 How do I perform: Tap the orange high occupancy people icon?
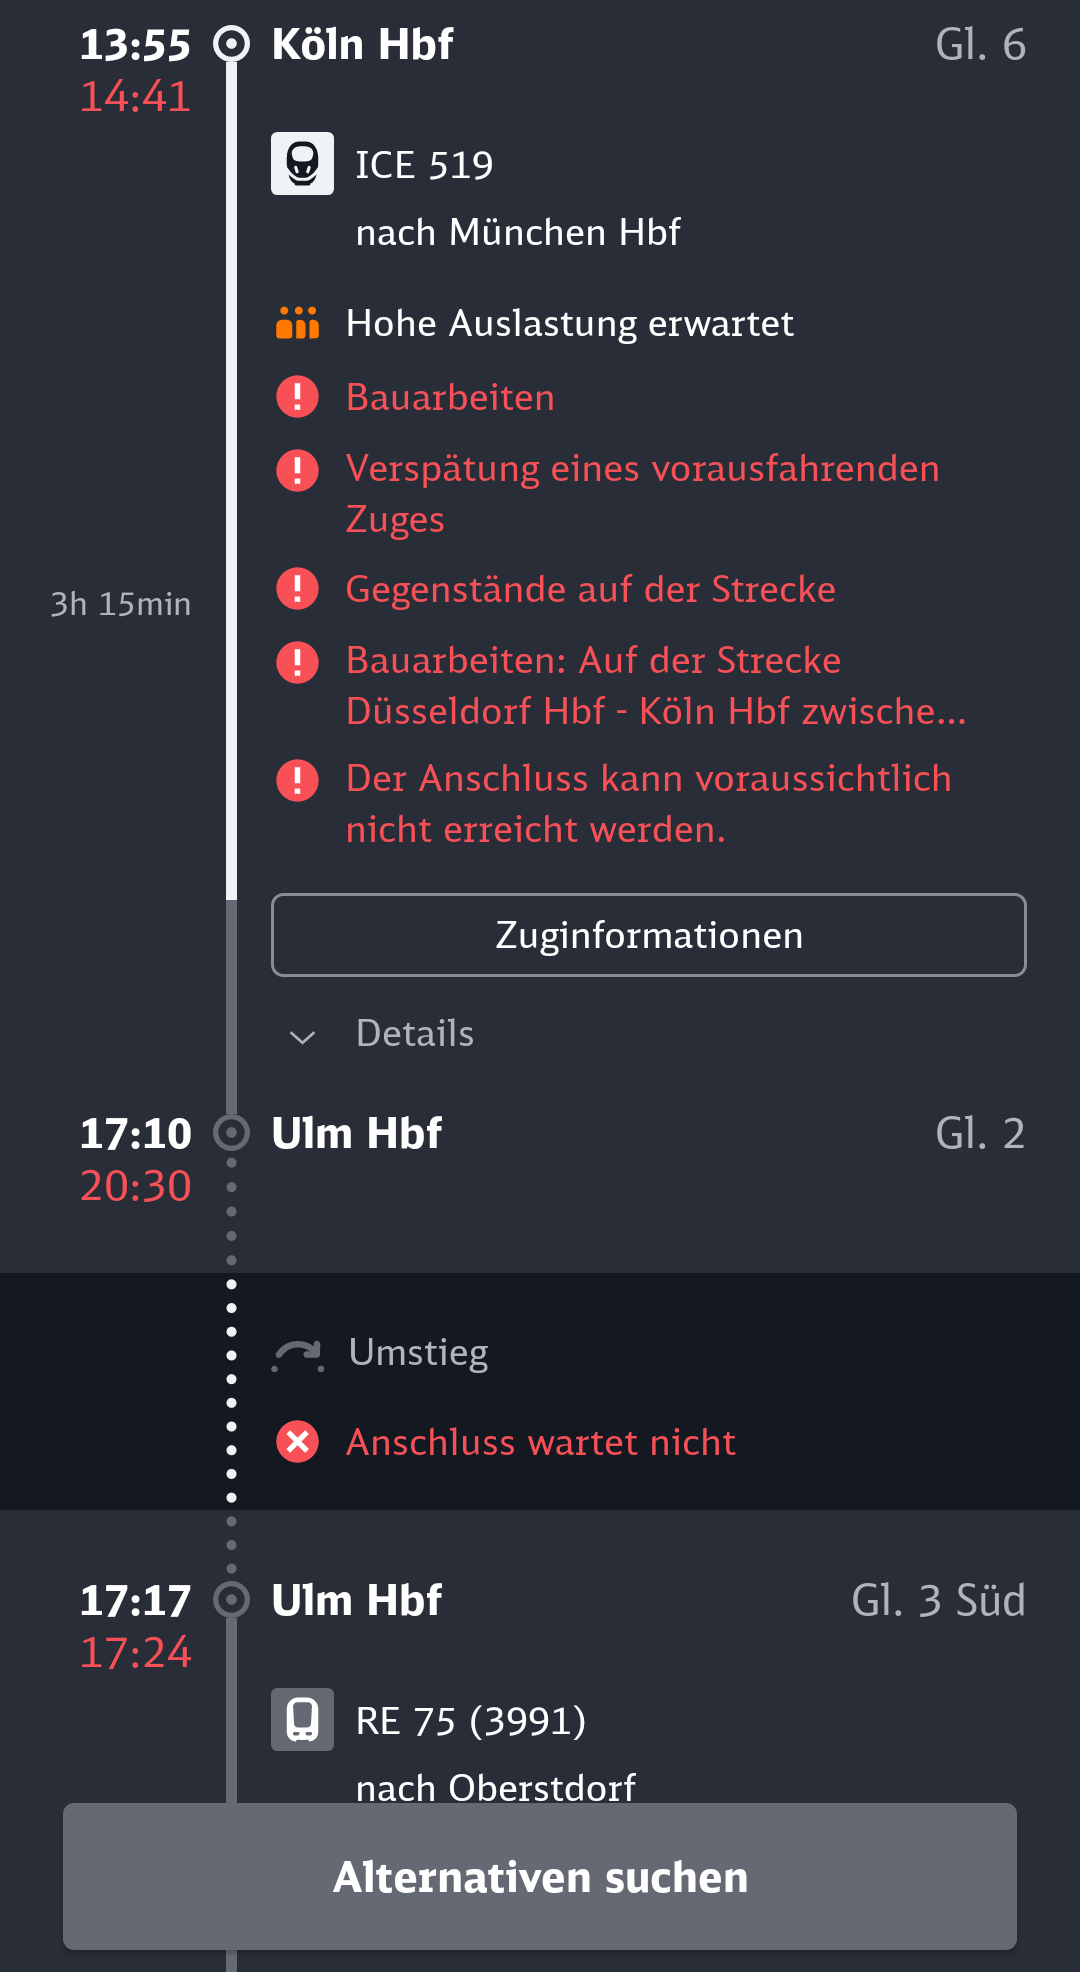click(x=297, y=323)
